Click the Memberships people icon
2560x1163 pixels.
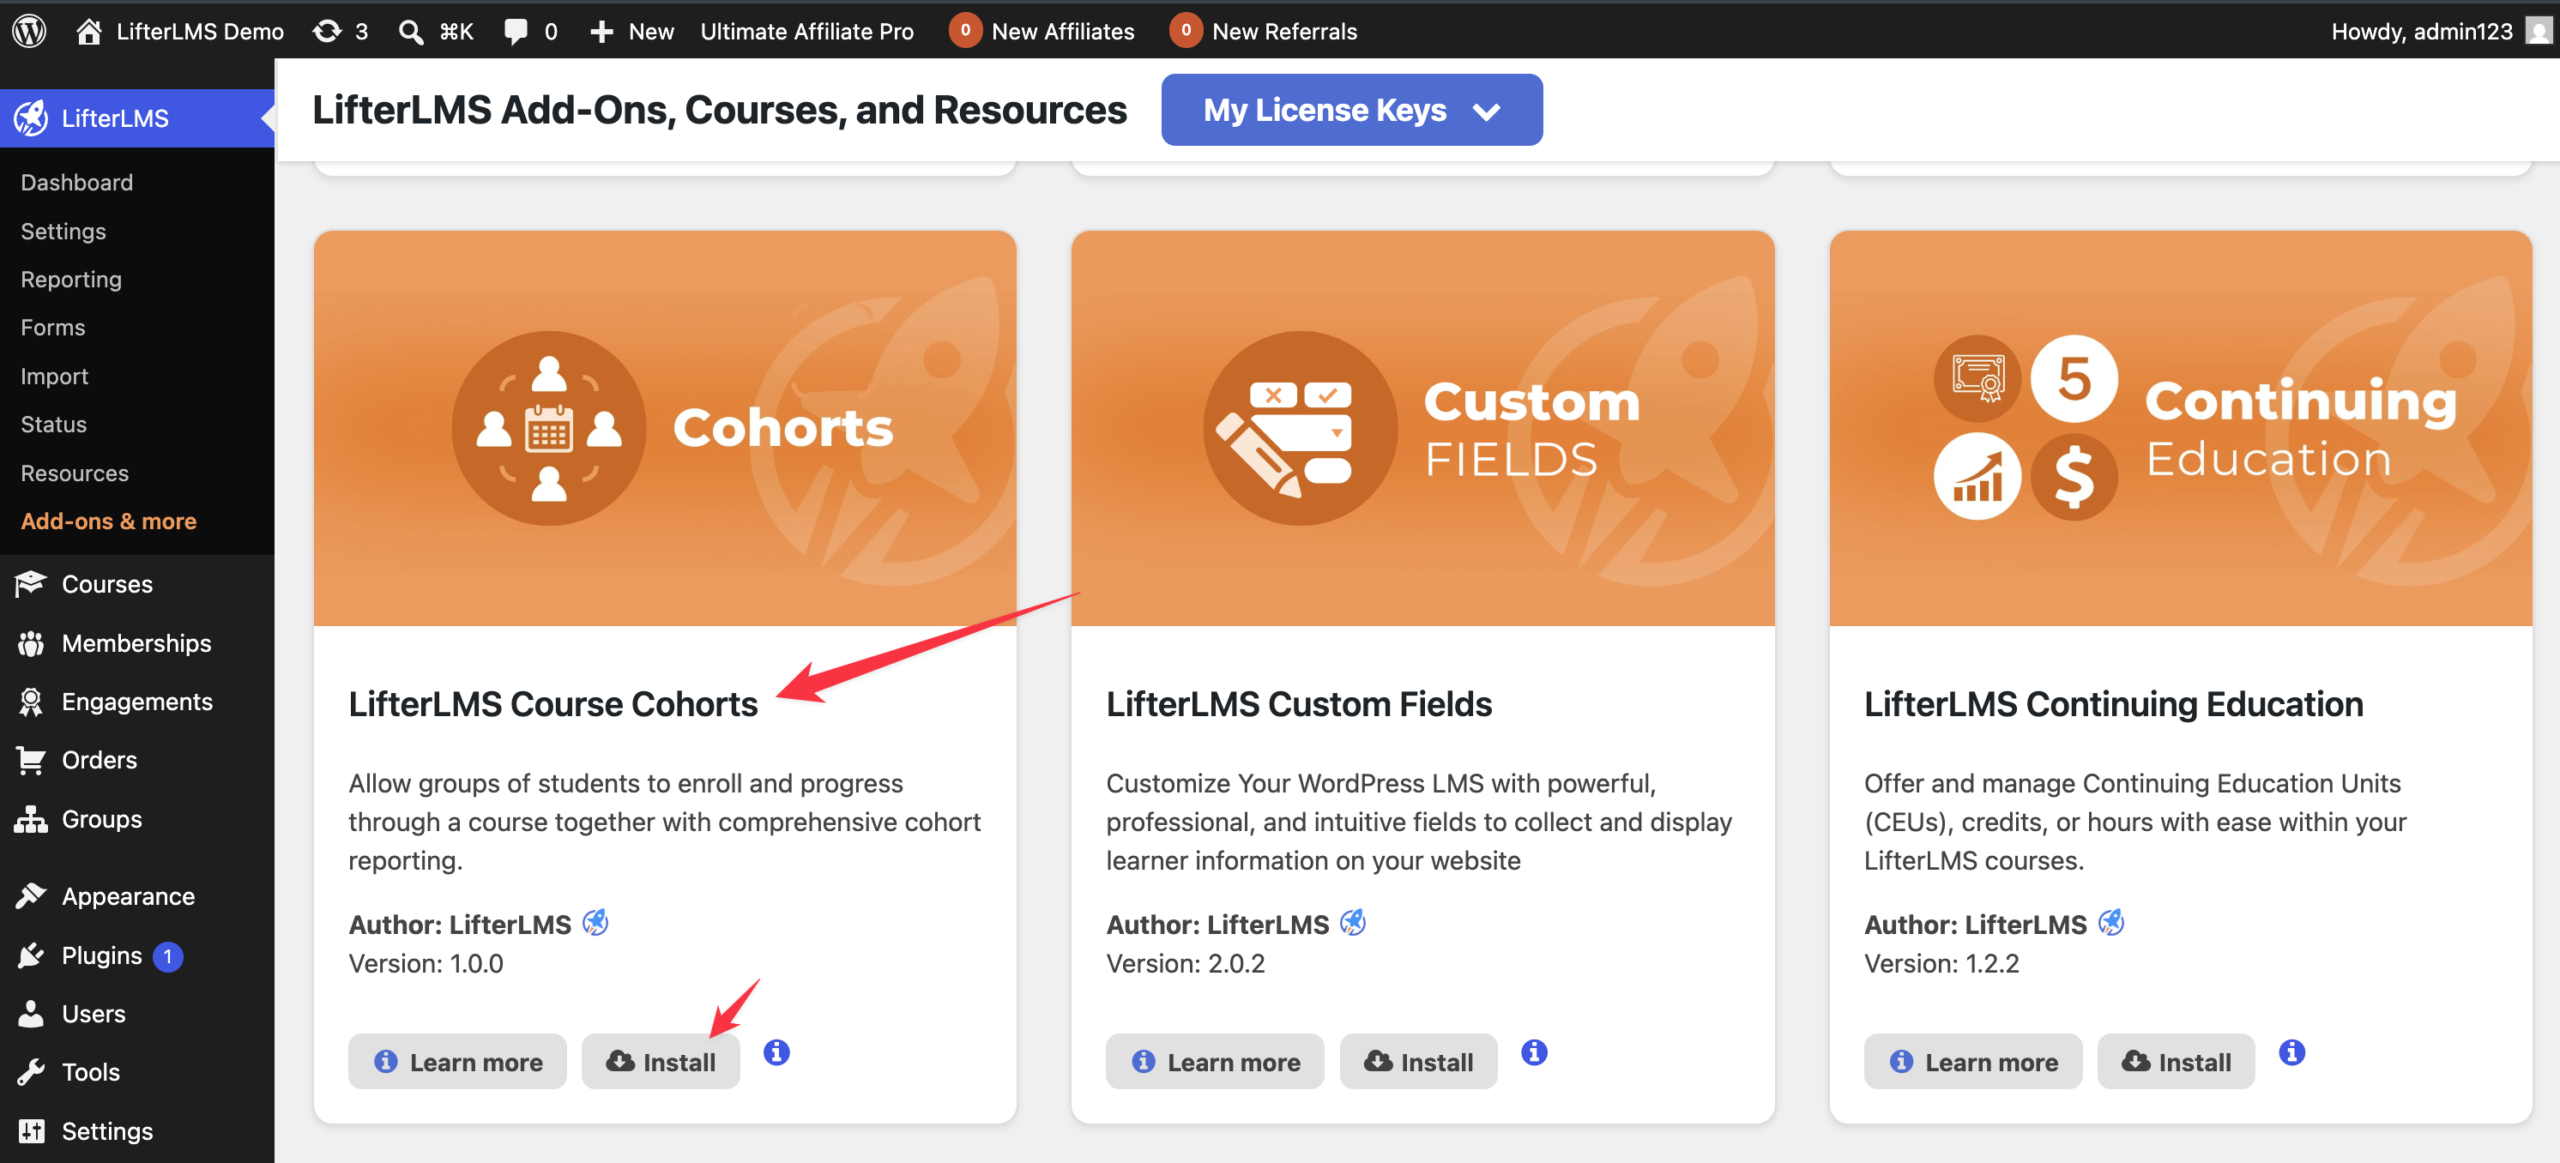coord(31,643)
